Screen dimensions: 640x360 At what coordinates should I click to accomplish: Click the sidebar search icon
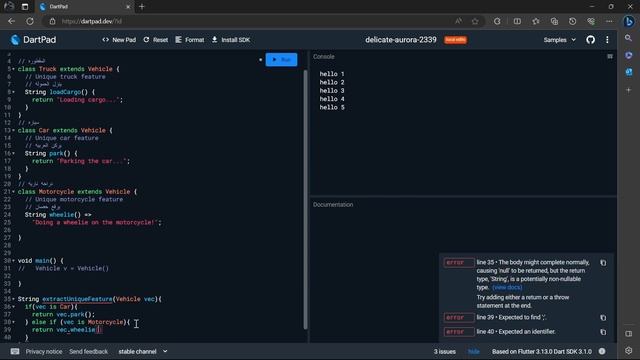[629, 38]
